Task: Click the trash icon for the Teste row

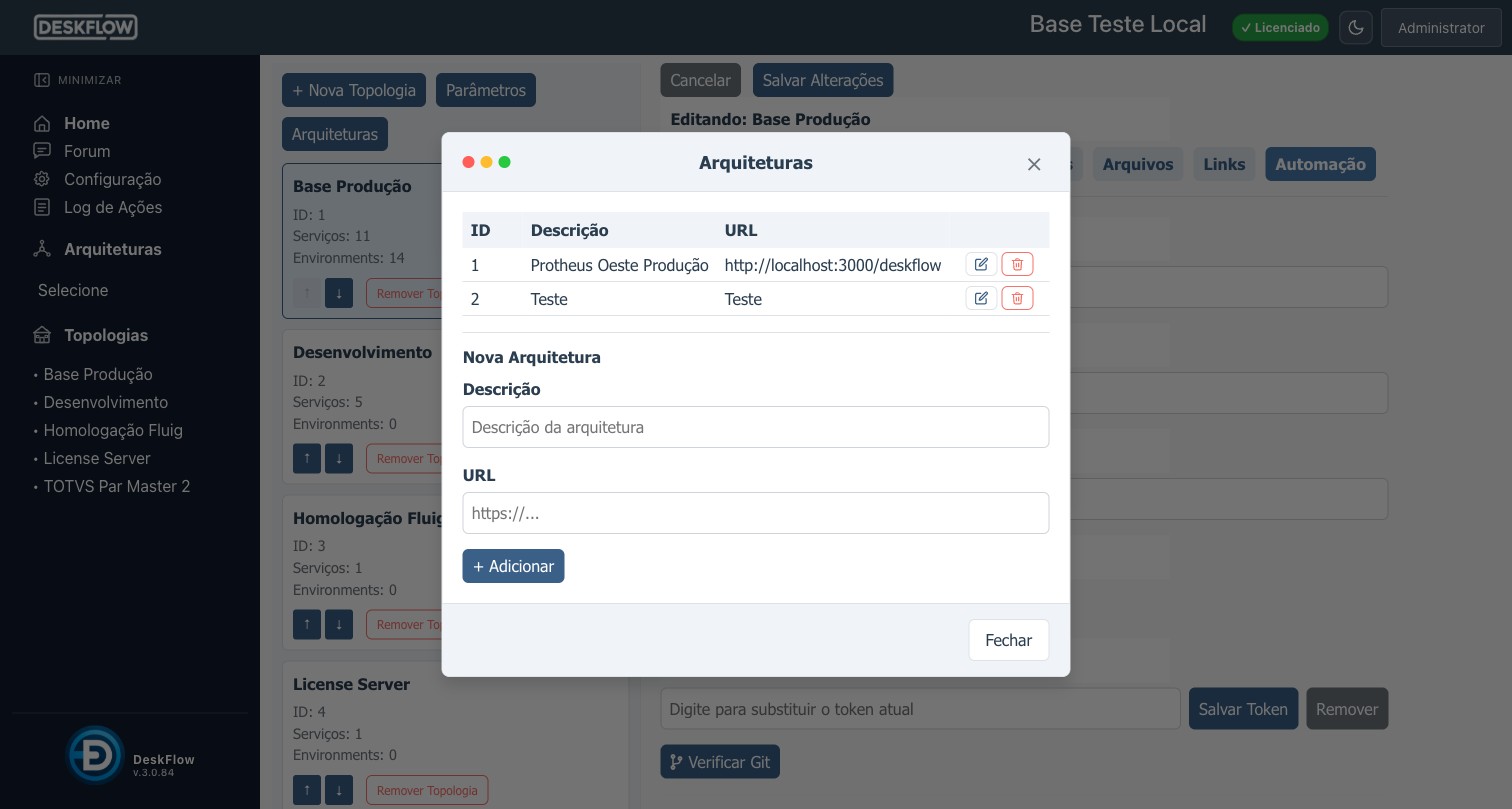Action: click(x=1017, y=298)
